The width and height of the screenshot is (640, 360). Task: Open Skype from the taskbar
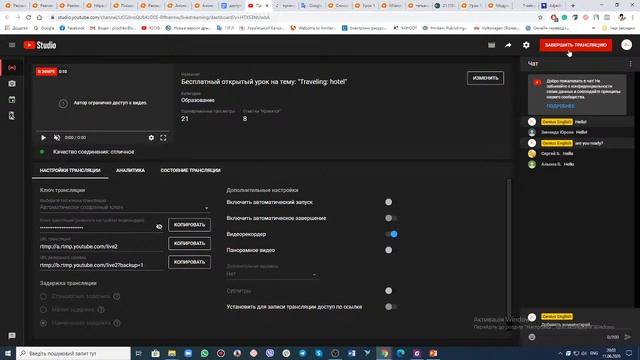(x=319, y=353)
